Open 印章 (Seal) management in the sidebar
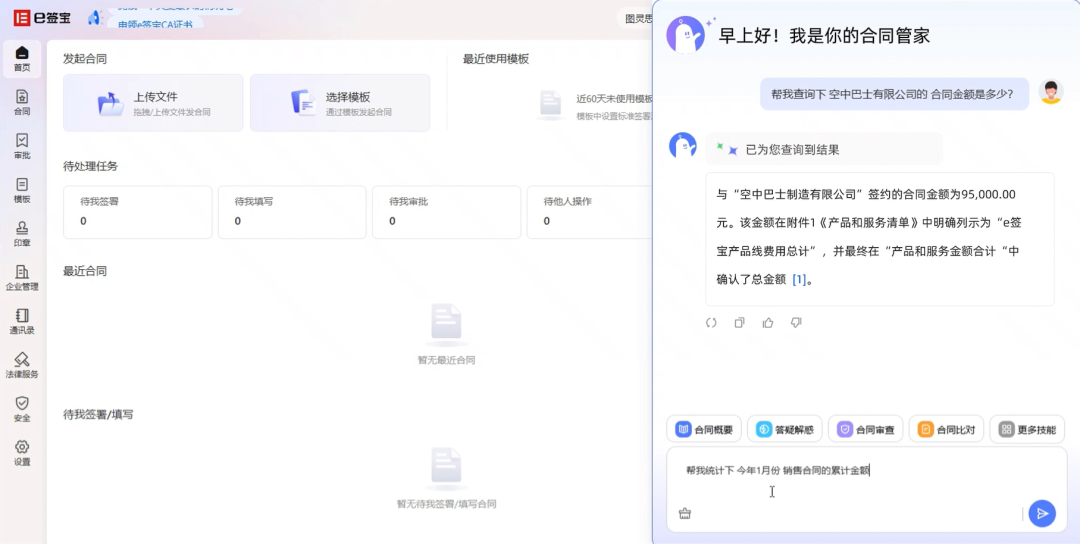The image size is (1080, 544). (22, 233)
